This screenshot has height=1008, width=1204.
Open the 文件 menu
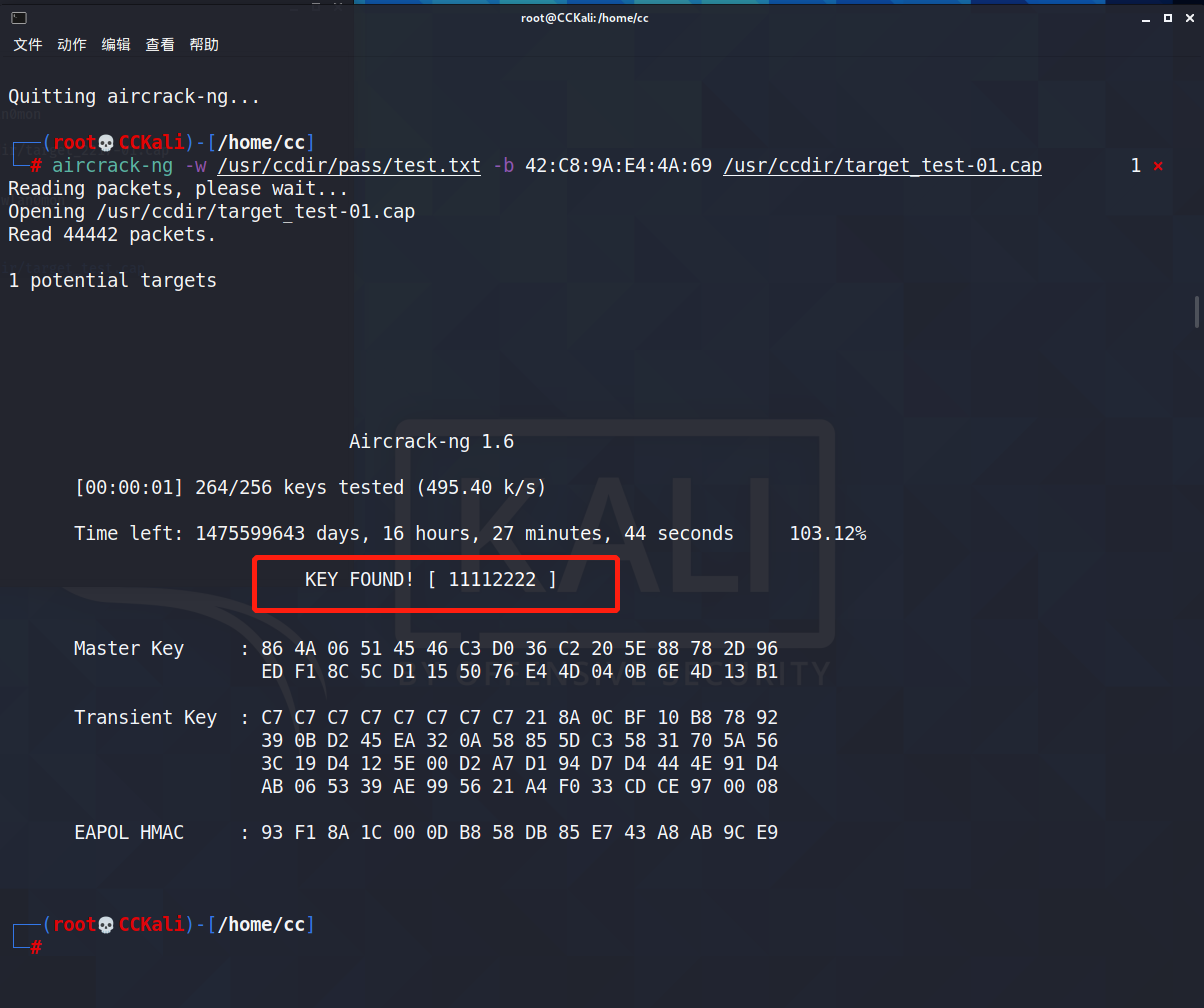[x=28, y=45]
